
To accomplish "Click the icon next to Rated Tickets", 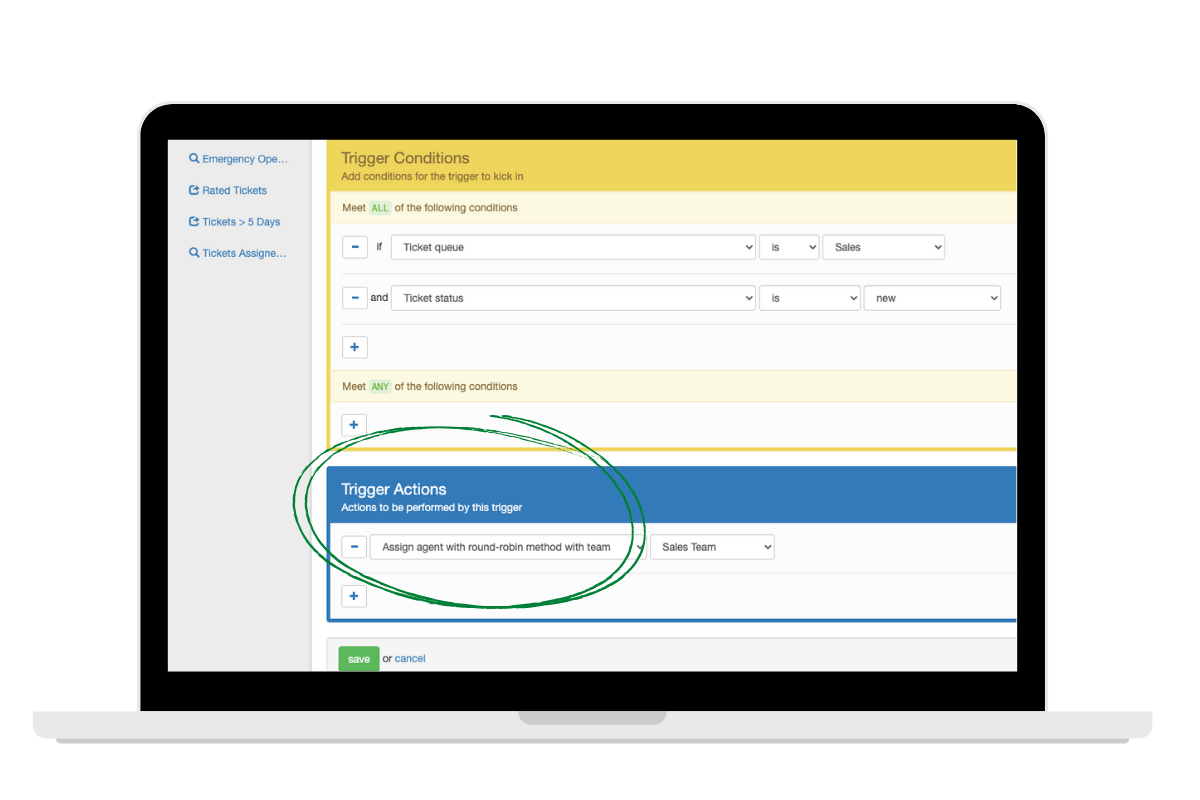I will [194, 190].
